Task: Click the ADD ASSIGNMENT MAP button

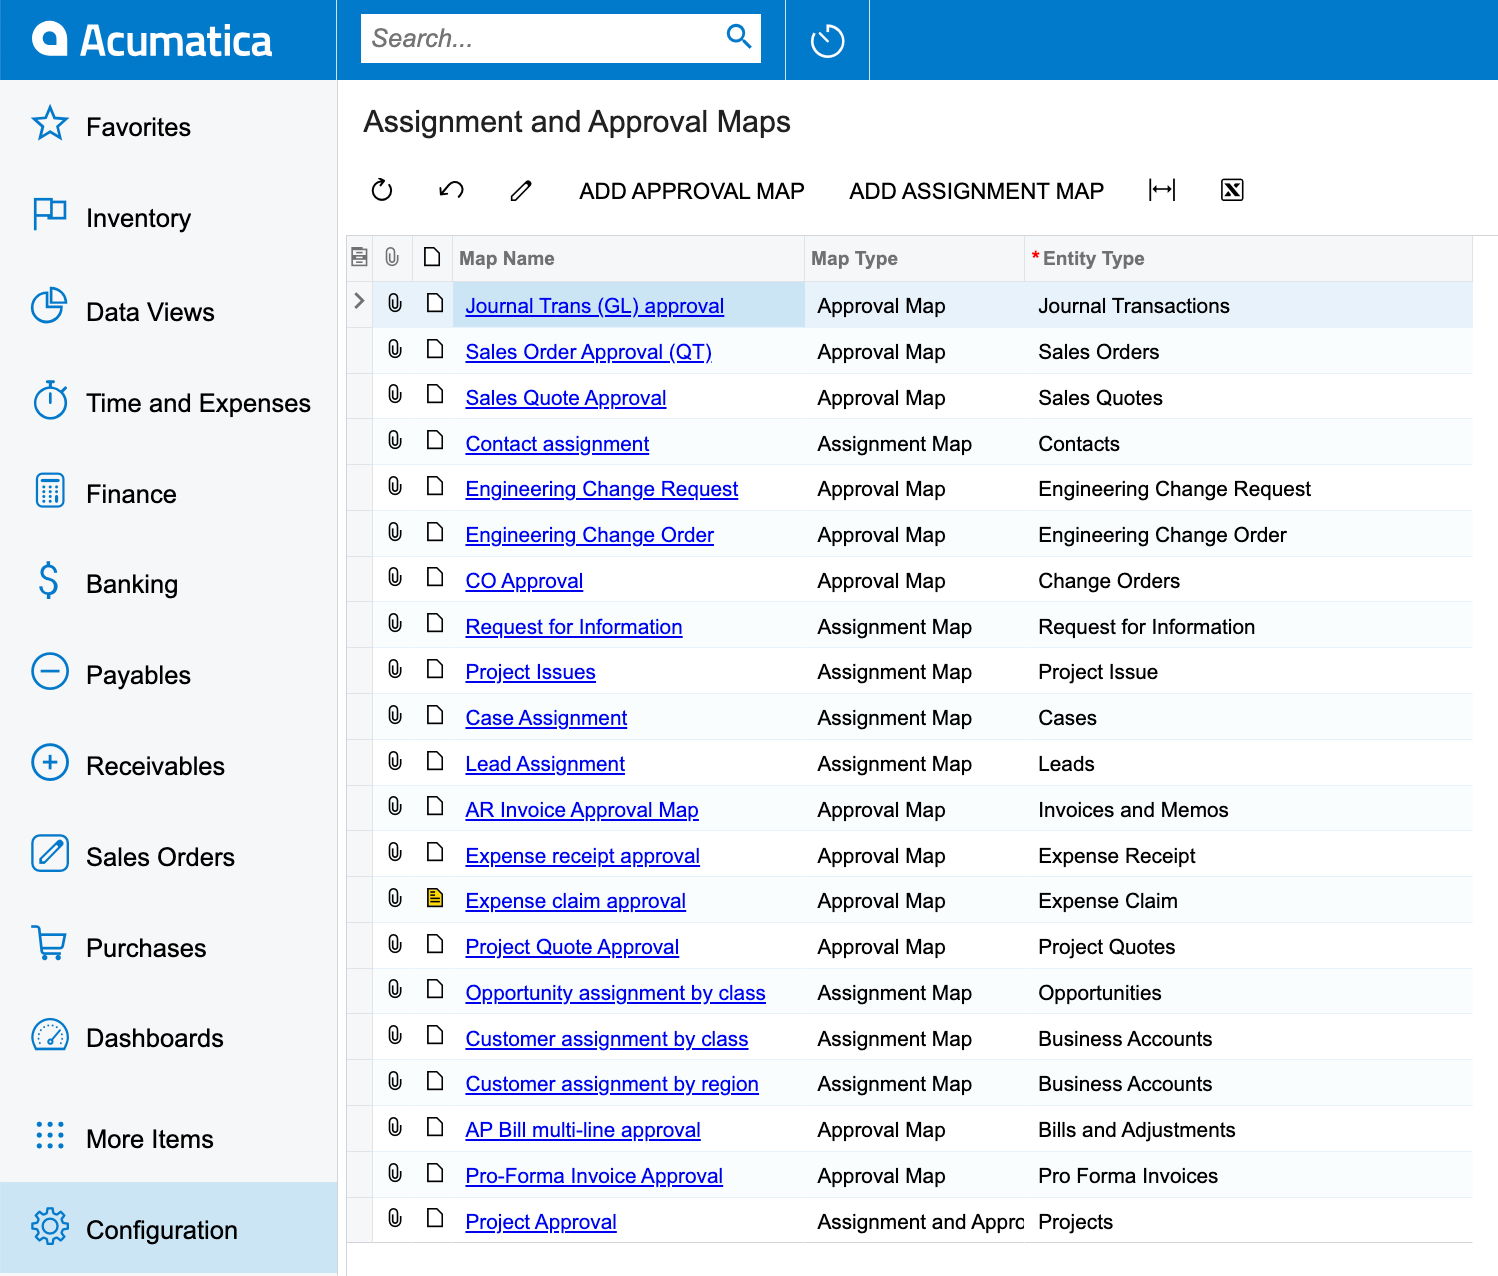Action: pos(977,191)
